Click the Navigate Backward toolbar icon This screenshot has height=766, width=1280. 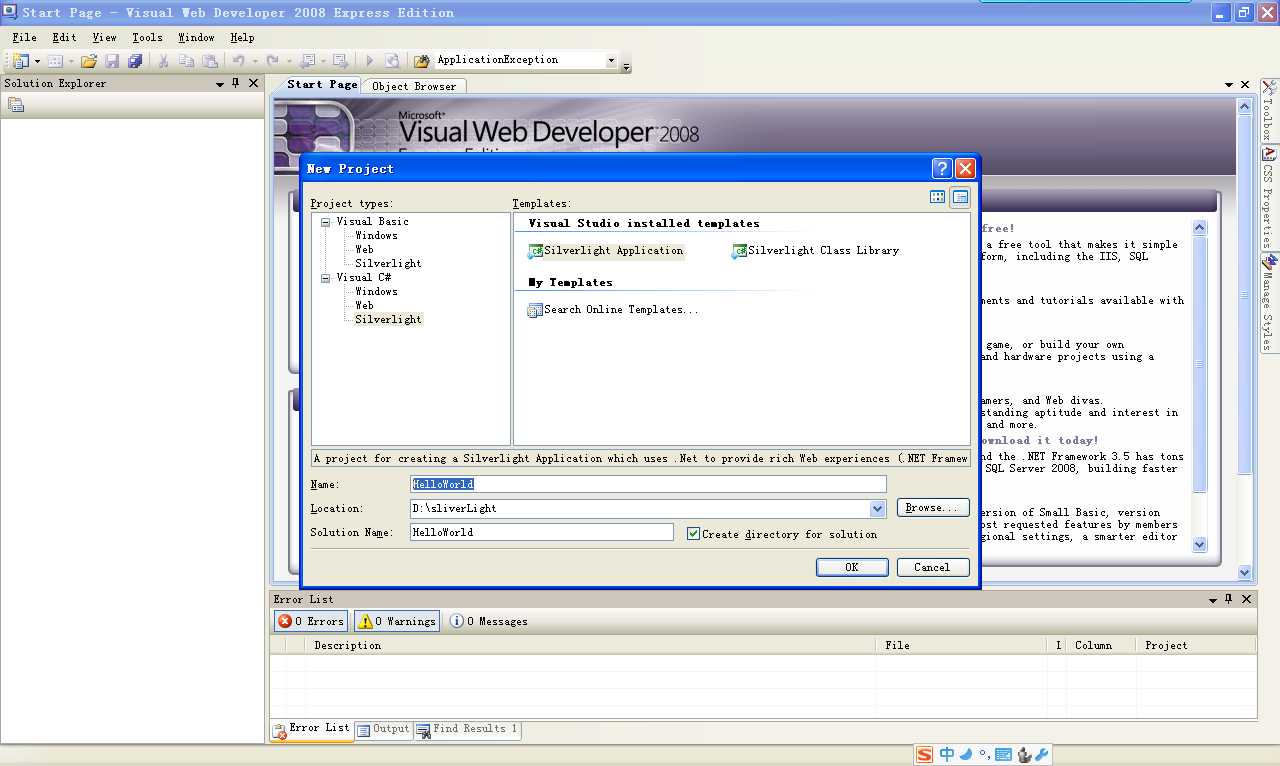click(307, 61)
